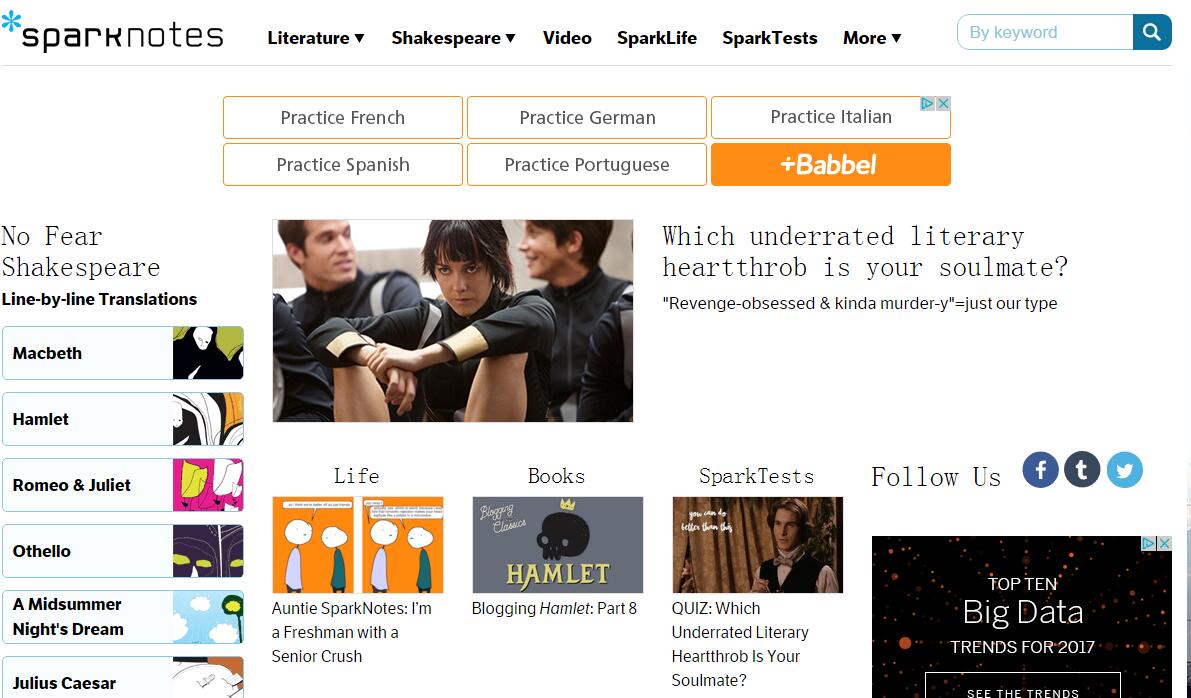Click 'Line-by-line Translations' text
Image resolution: width=1191 pixels, height=698 pixels.
click(100, 299)
